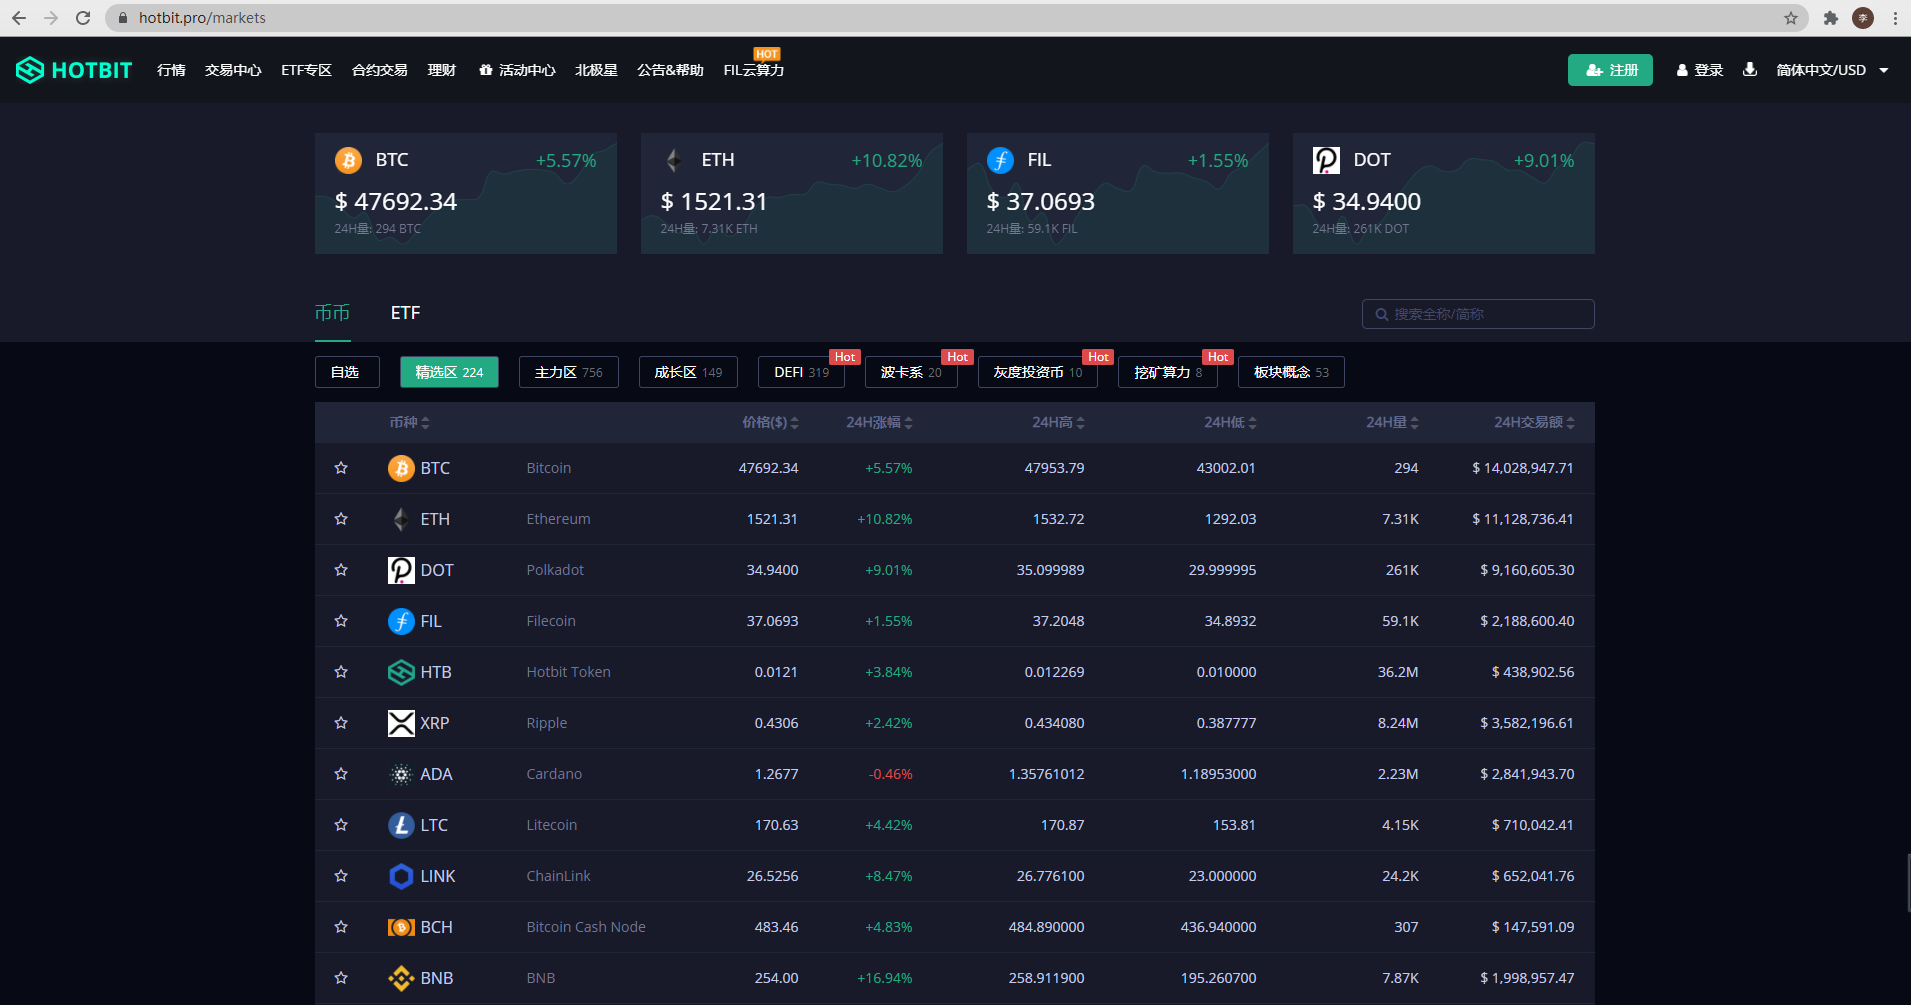The width and height of the screenshot is (1911, 1005).
Task: Open 合约交易 in top navigation
Action: 380,70
